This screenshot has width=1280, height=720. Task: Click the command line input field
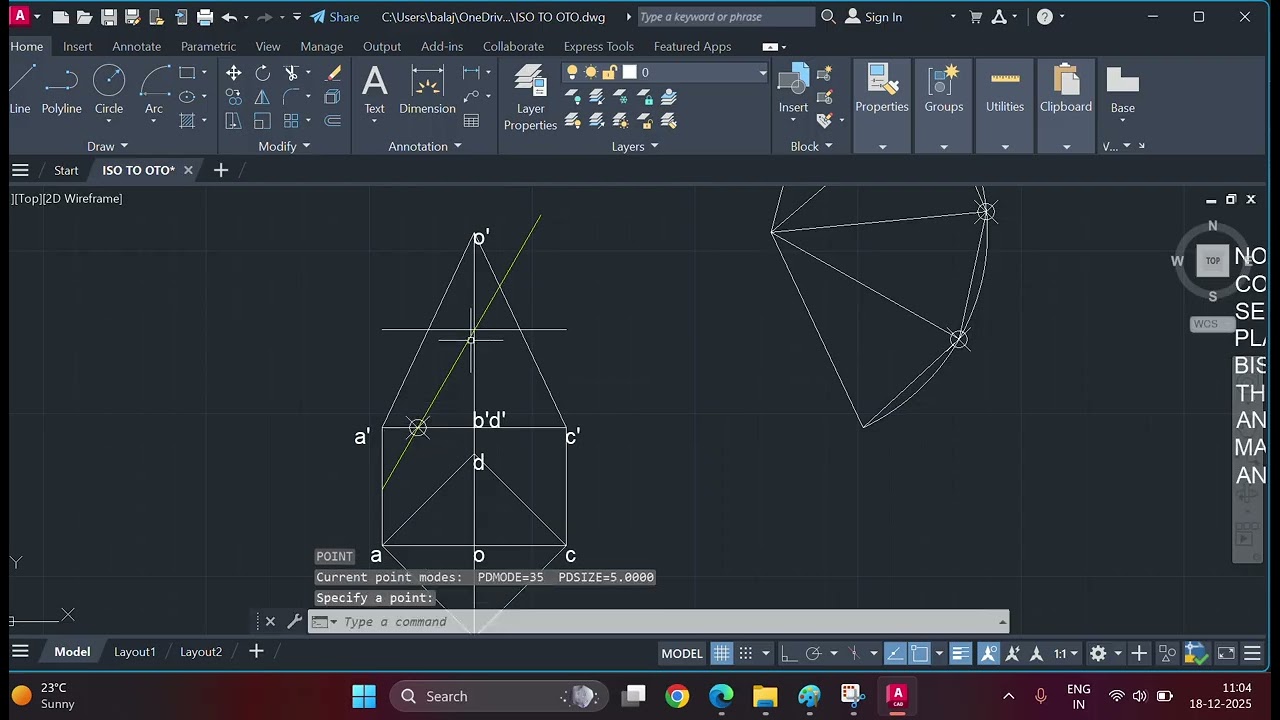click(670, 622)
